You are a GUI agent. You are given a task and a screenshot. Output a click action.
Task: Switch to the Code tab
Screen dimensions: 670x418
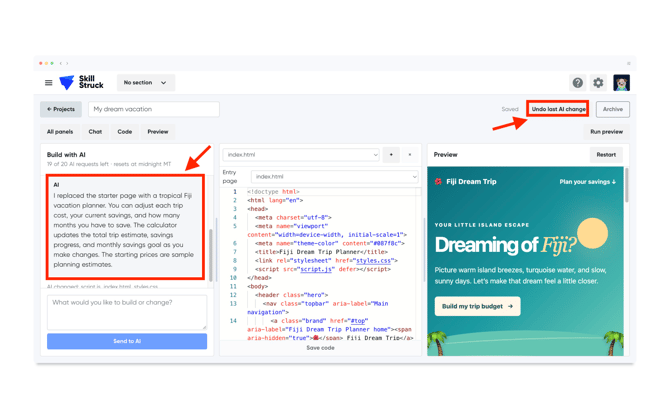coord(125,132)
